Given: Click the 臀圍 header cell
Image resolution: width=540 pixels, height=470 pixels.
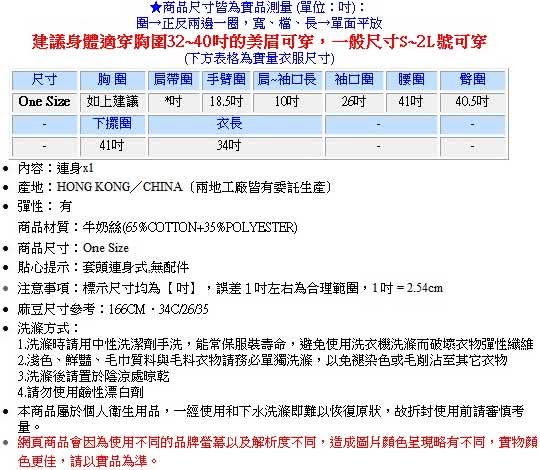Looking at the screenshot, I should click(x=472, y=80).
